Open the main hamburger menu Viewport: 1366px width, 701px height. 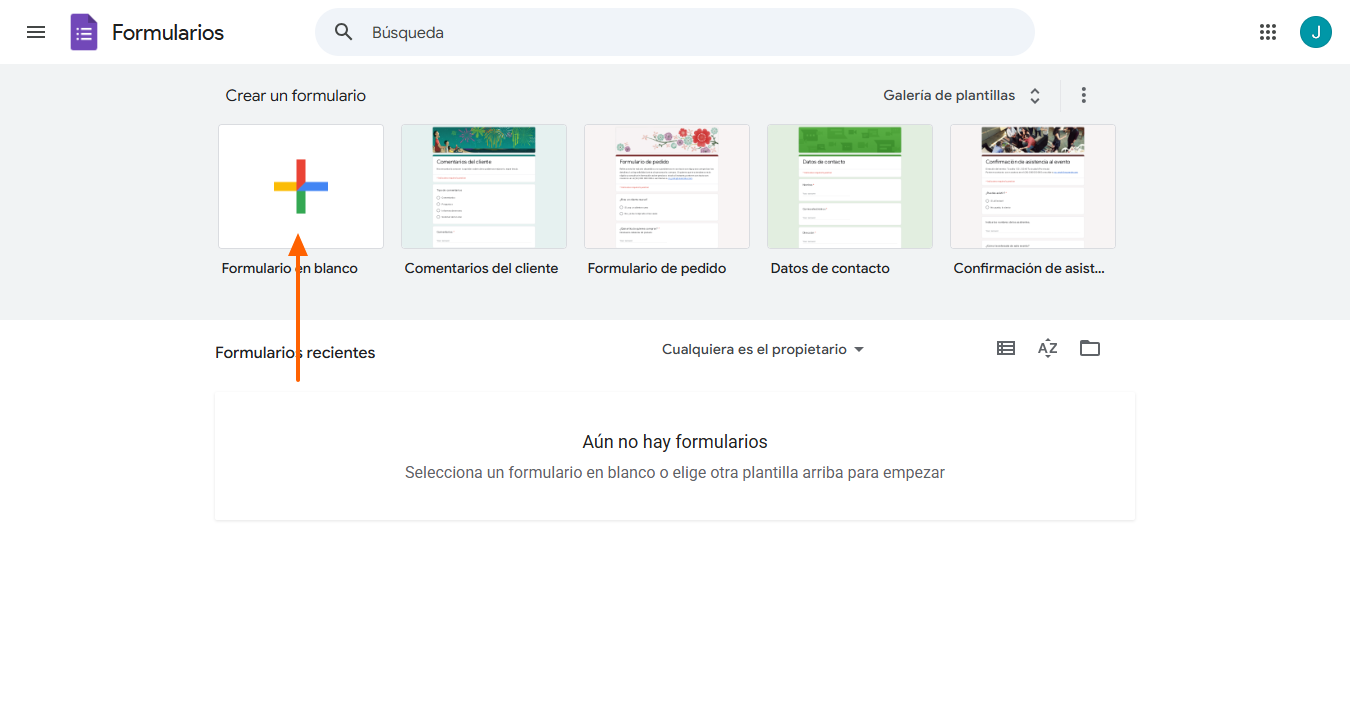tap(36, 32)
